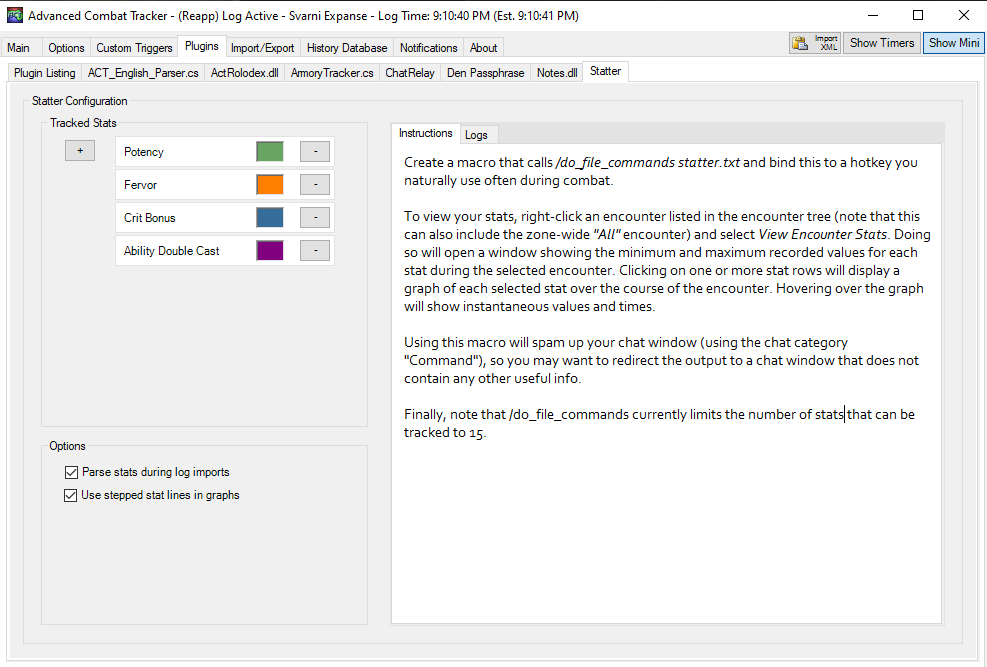This screenshot has height=667, width=987.
Task: Open the Notifications tab
Action: [428, 47]
